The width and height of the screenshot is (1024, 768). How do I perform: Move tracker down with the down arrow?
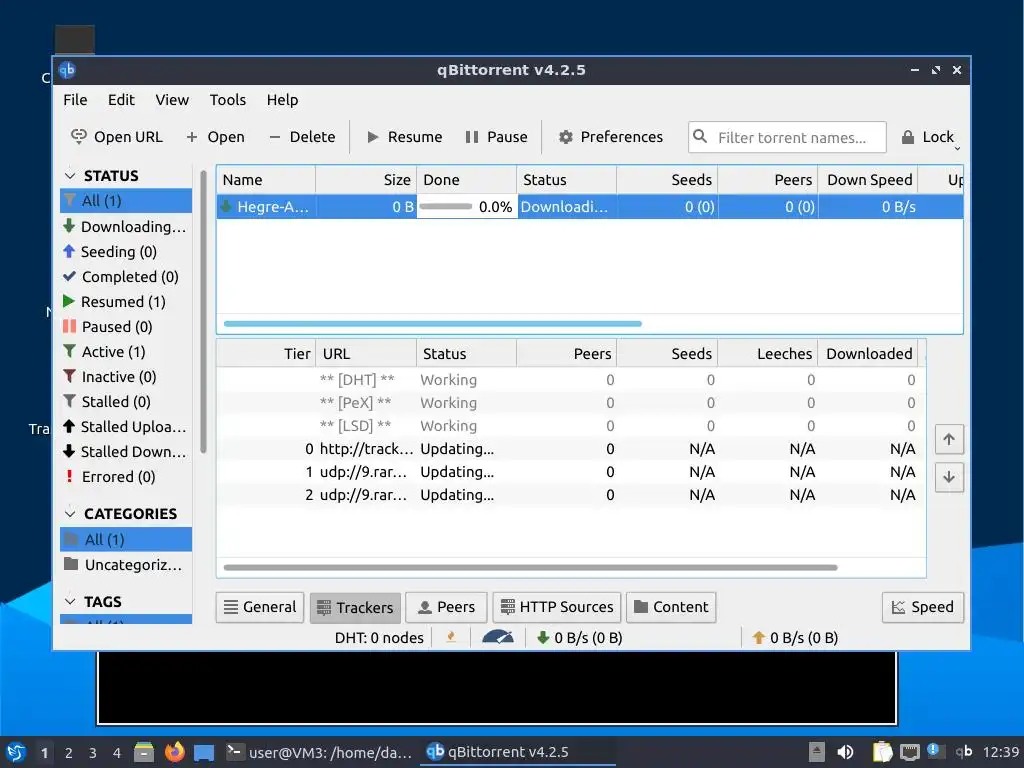[x=949, y=477]
